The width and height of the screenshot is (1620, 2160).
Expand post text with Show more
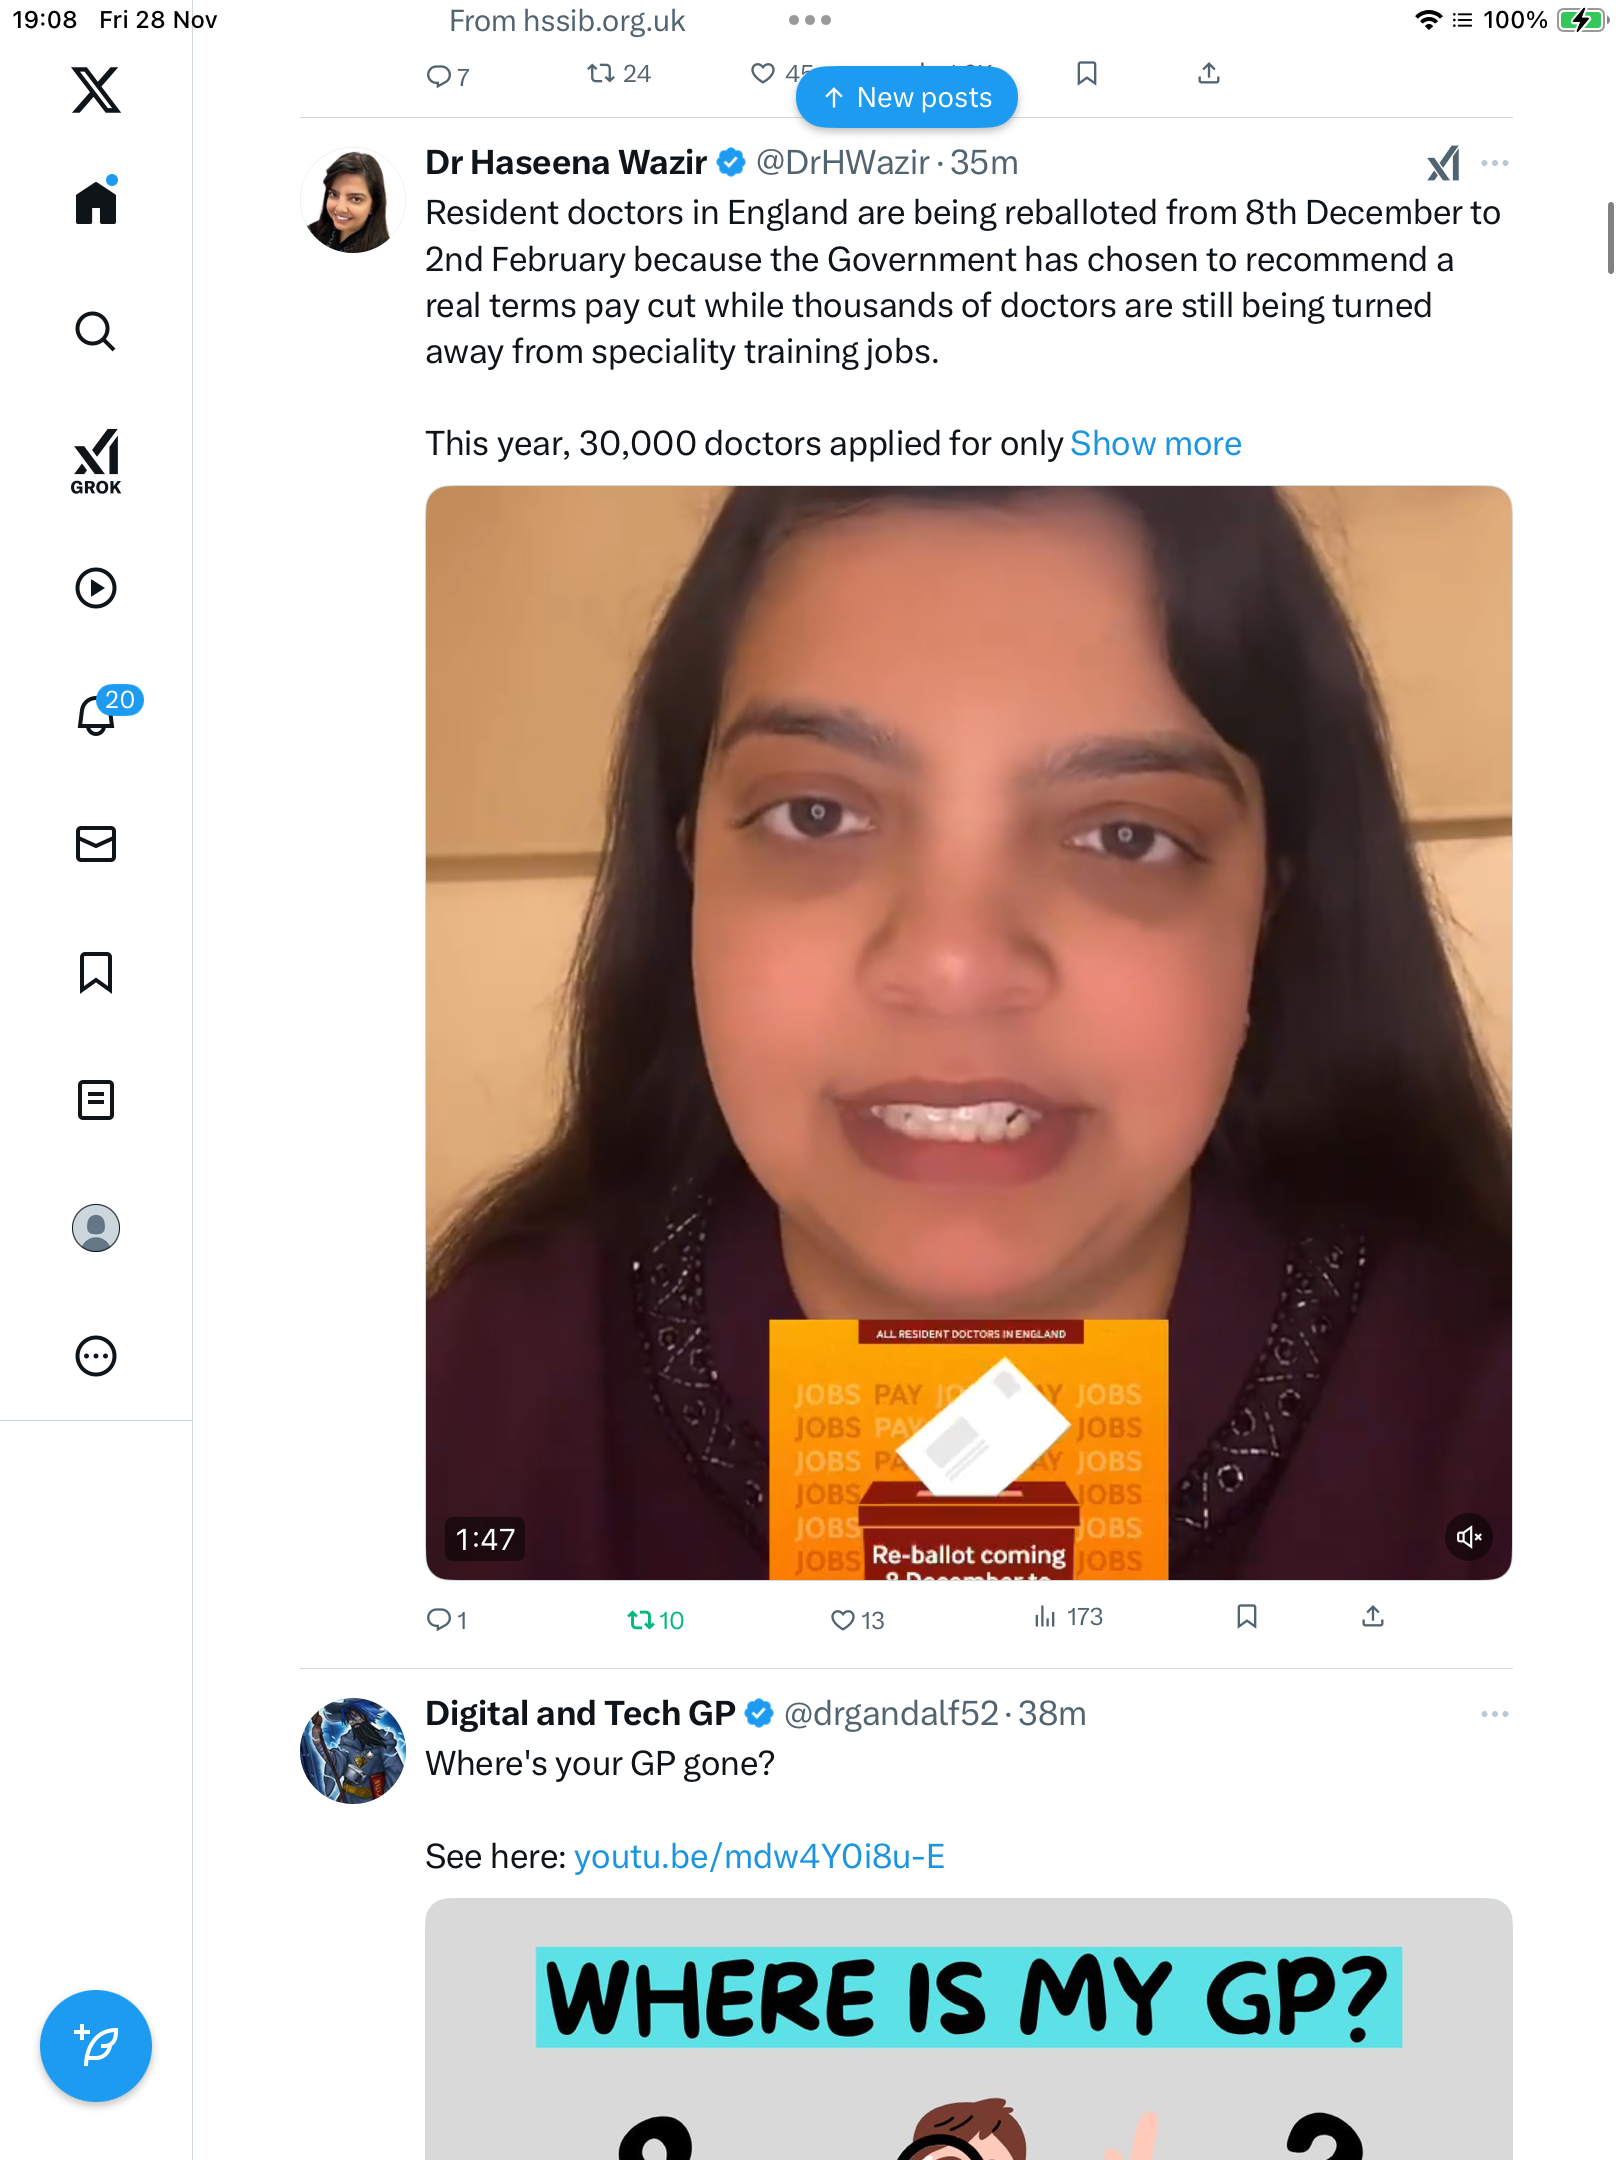tap(1155, 443)
